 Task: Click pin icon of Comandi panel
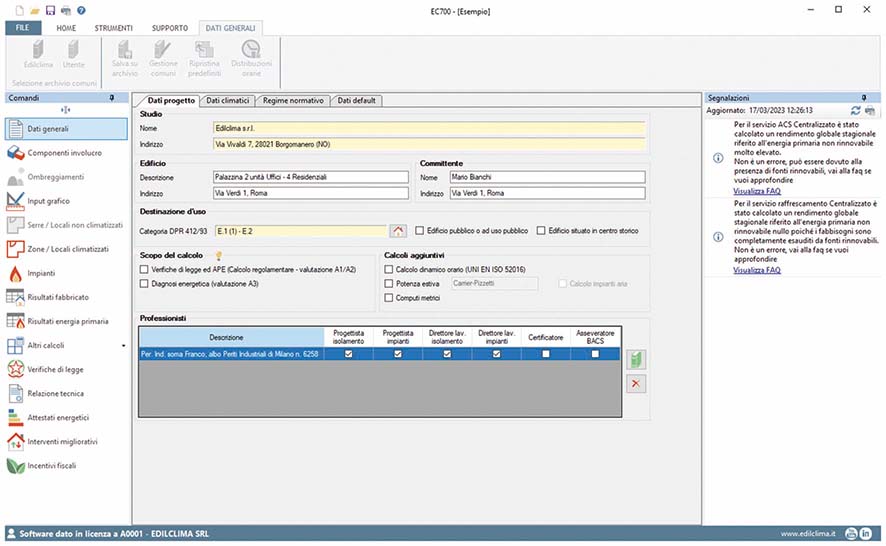tap(112, 98)
